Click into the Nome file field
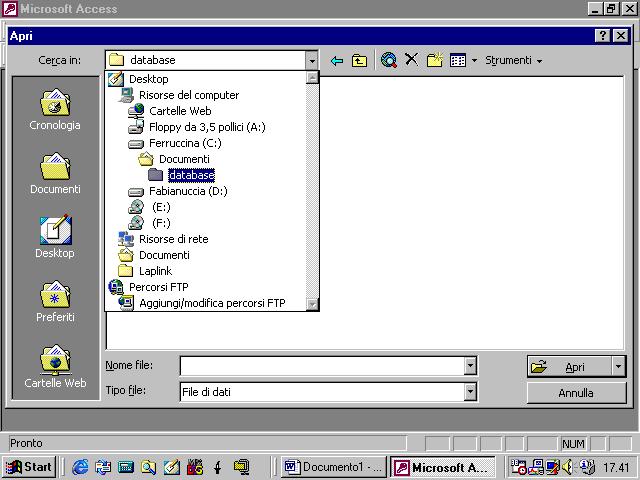Image resolution: width=640 pixels, height=480 pixels. point(322,366)
